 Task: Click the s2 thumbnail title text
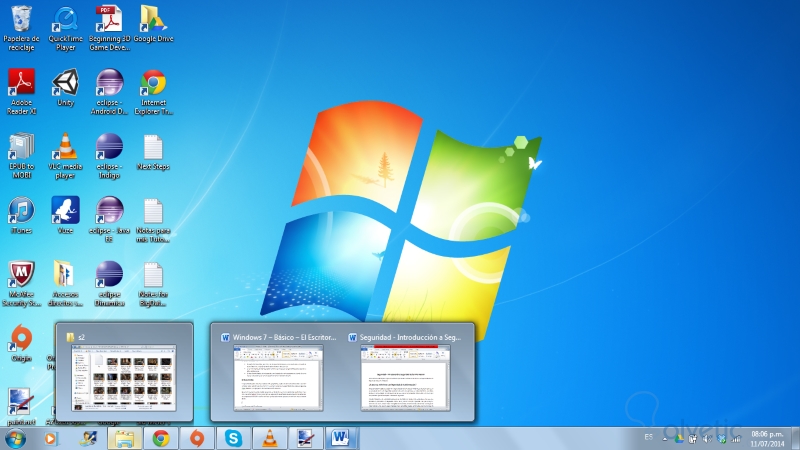[x=81, y=337]
